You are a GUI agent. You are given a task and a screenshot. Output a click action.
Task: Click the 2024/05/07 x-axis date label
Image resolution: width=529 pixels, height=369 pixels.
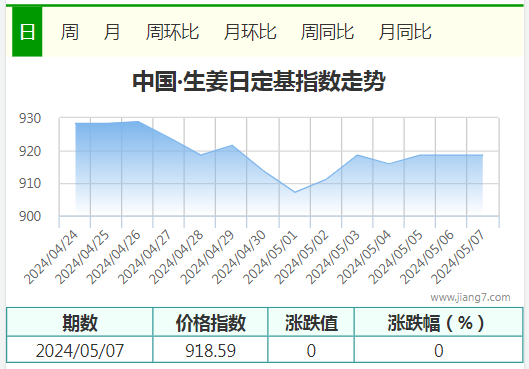(458, 257)
